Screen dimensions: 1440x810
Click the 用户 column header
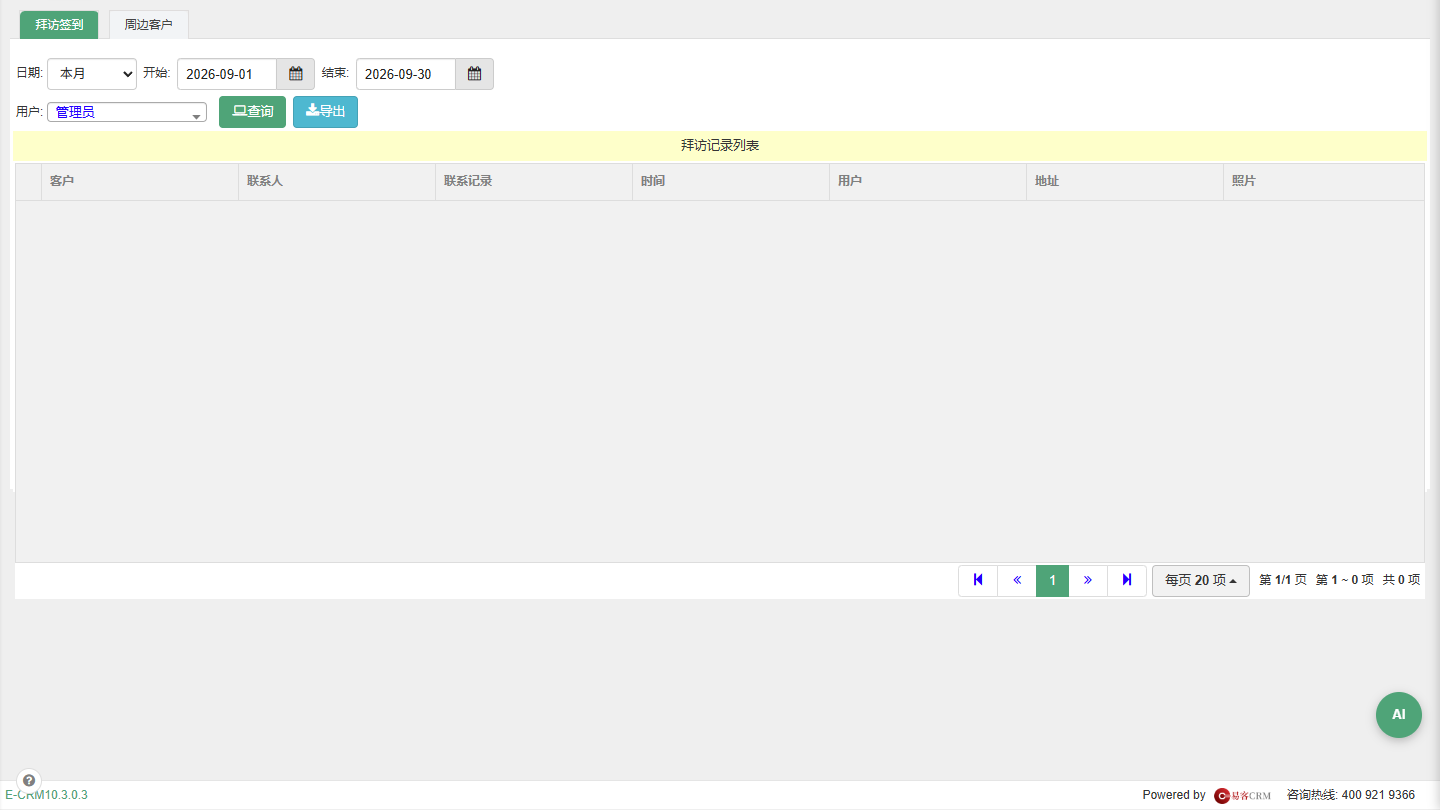[x=928, y=182]
